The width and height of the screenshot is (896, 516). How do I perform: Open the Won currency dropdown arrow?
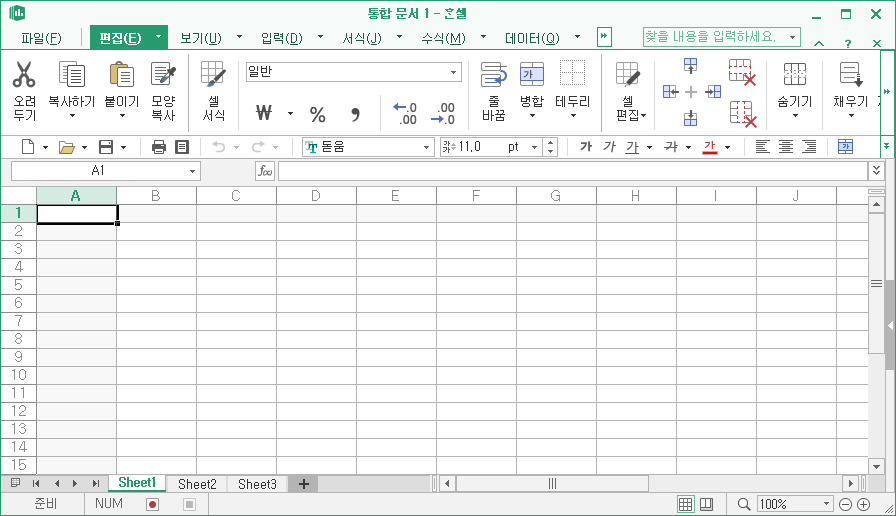pyautogui.click(x=290, y=113)
